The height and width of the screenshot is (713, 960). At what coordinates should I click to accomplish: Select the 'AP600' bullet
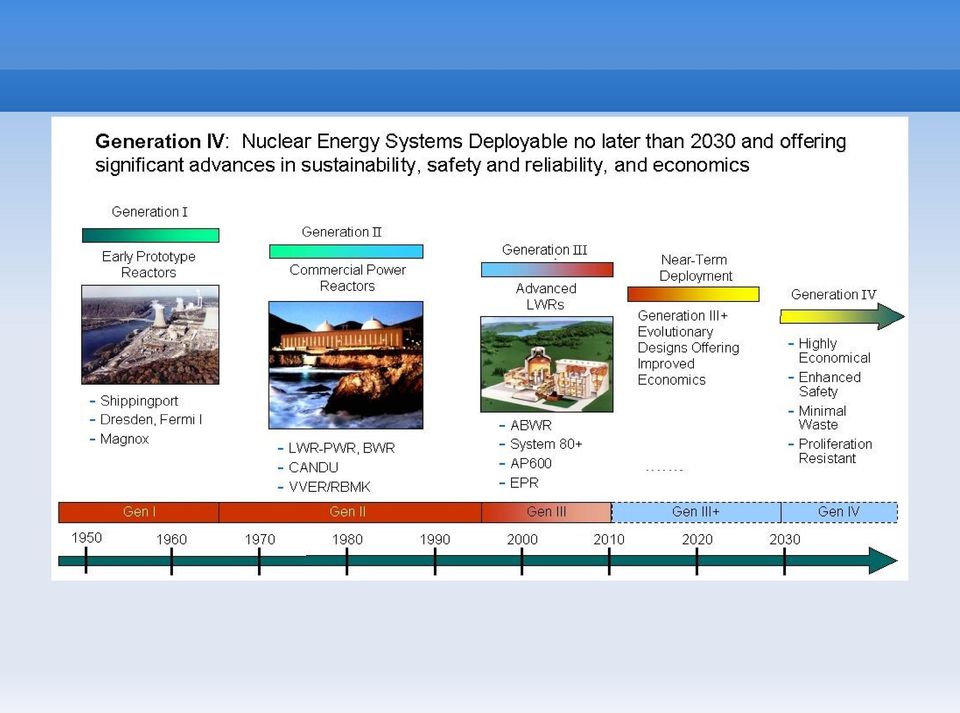525,463
